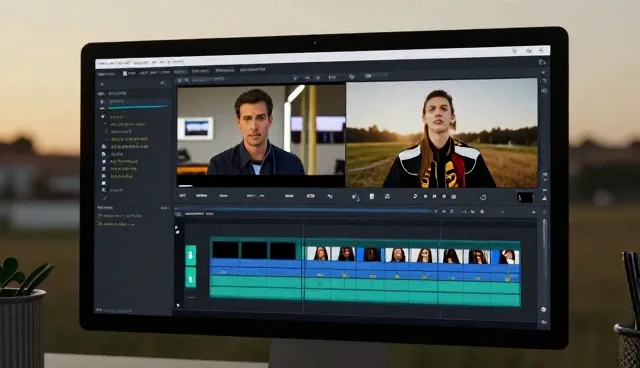640x368 pixels.
Task: Click the right preview showing the woman outdoors
Action: point(442,133)
